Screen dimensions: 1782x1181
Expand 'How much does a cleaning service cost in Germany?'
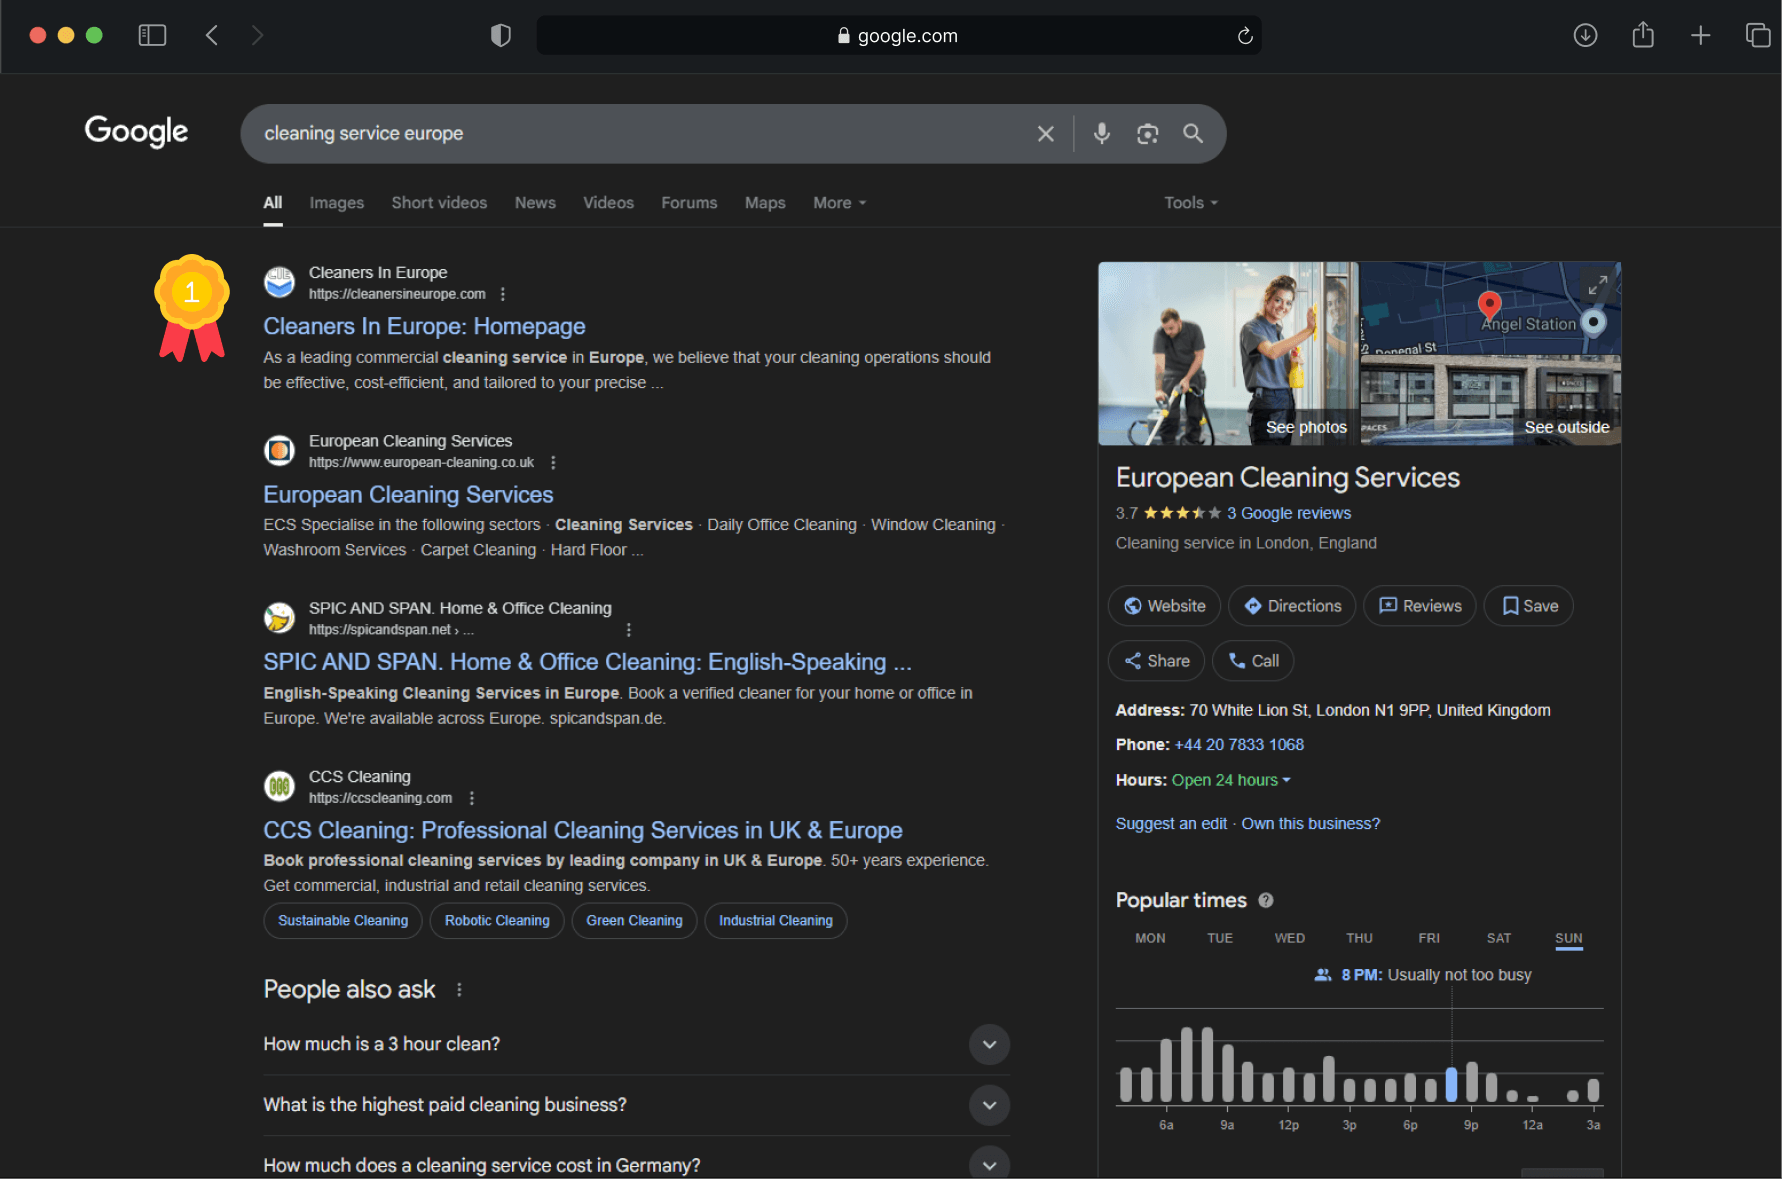point(636,1165)
